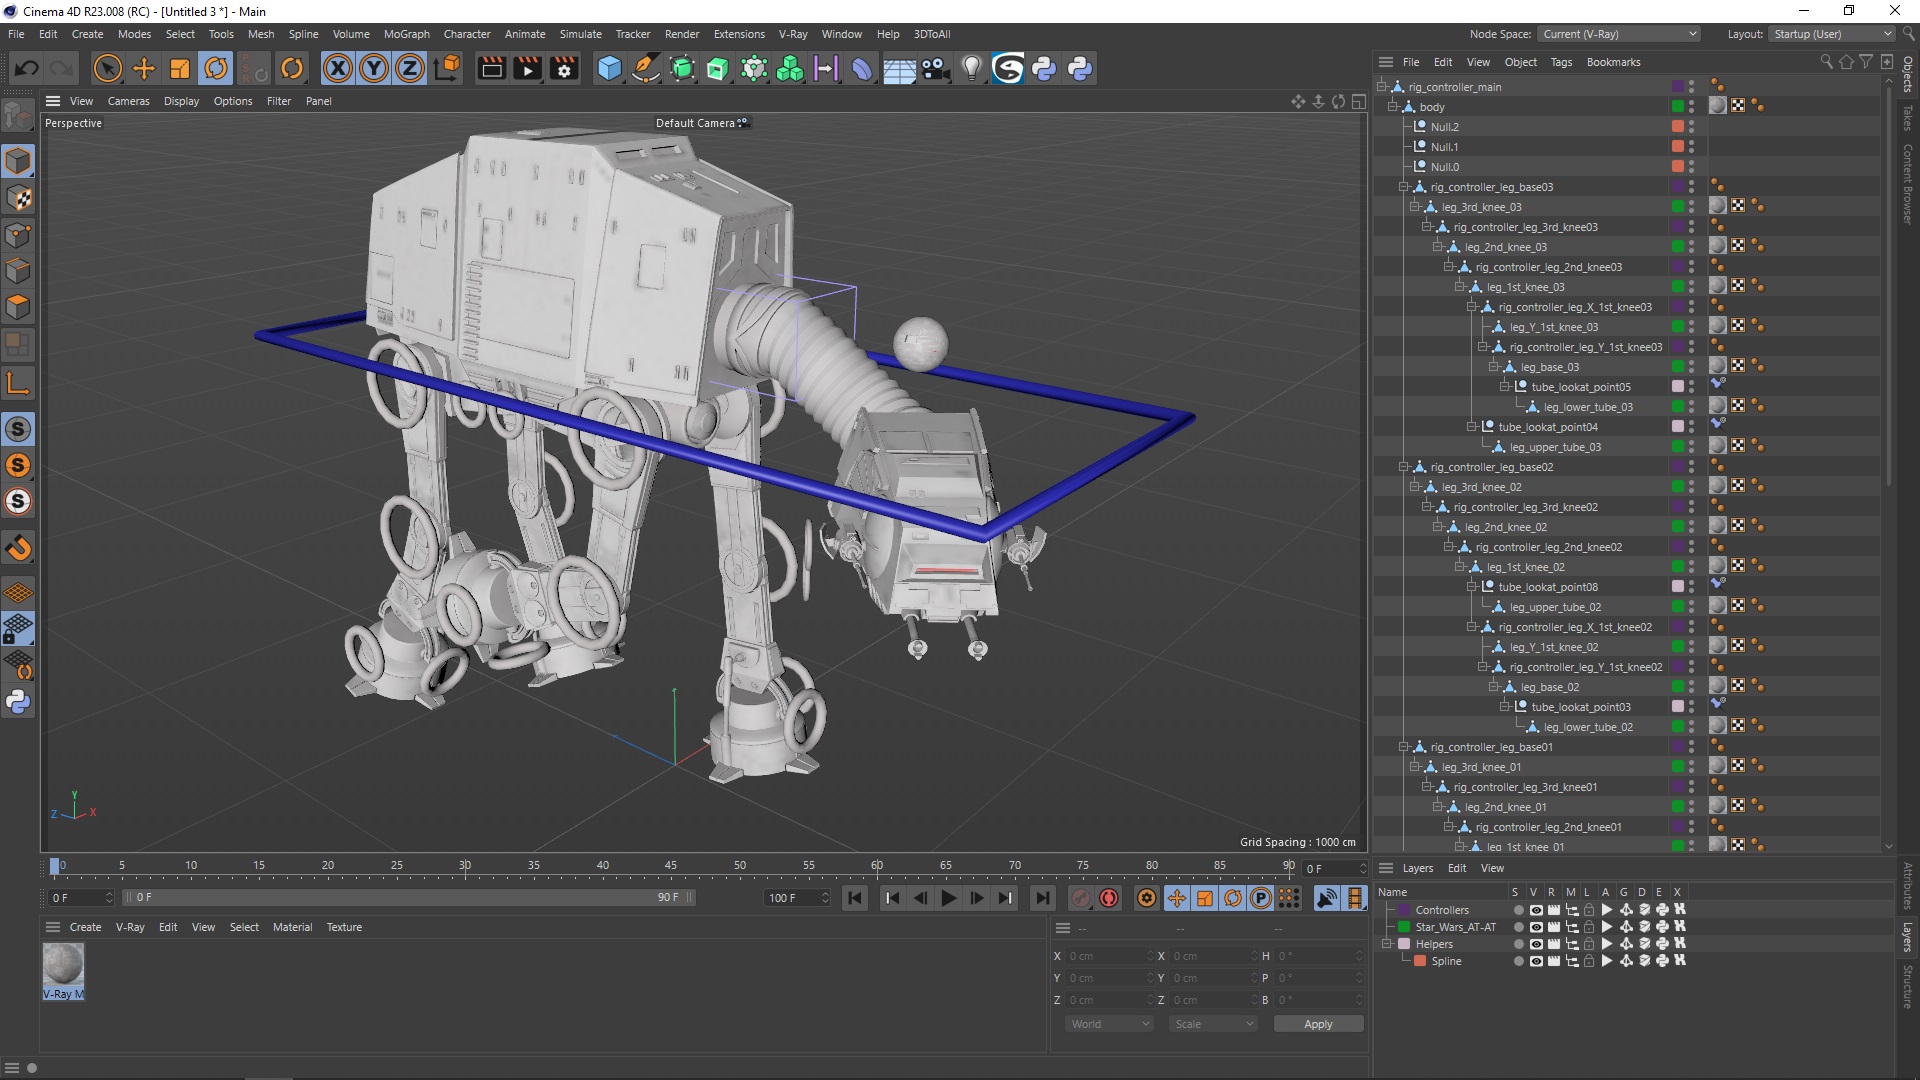Screen dimensions: 1920x1080
Task: Toggle visibility eye for Controllers layer
Action: click(x=1535, y=910)
